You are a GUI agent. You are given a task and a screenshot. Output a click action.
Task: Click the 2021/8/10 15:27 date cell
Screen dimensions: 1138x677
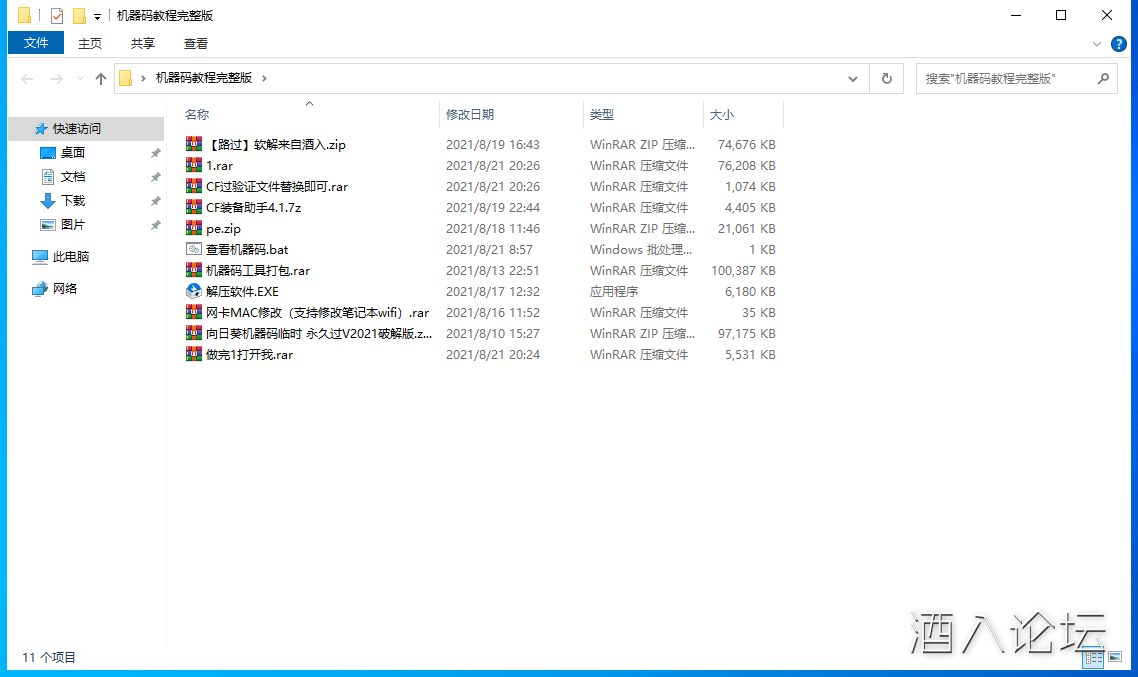pyautogui.click(x=493, y=334)
